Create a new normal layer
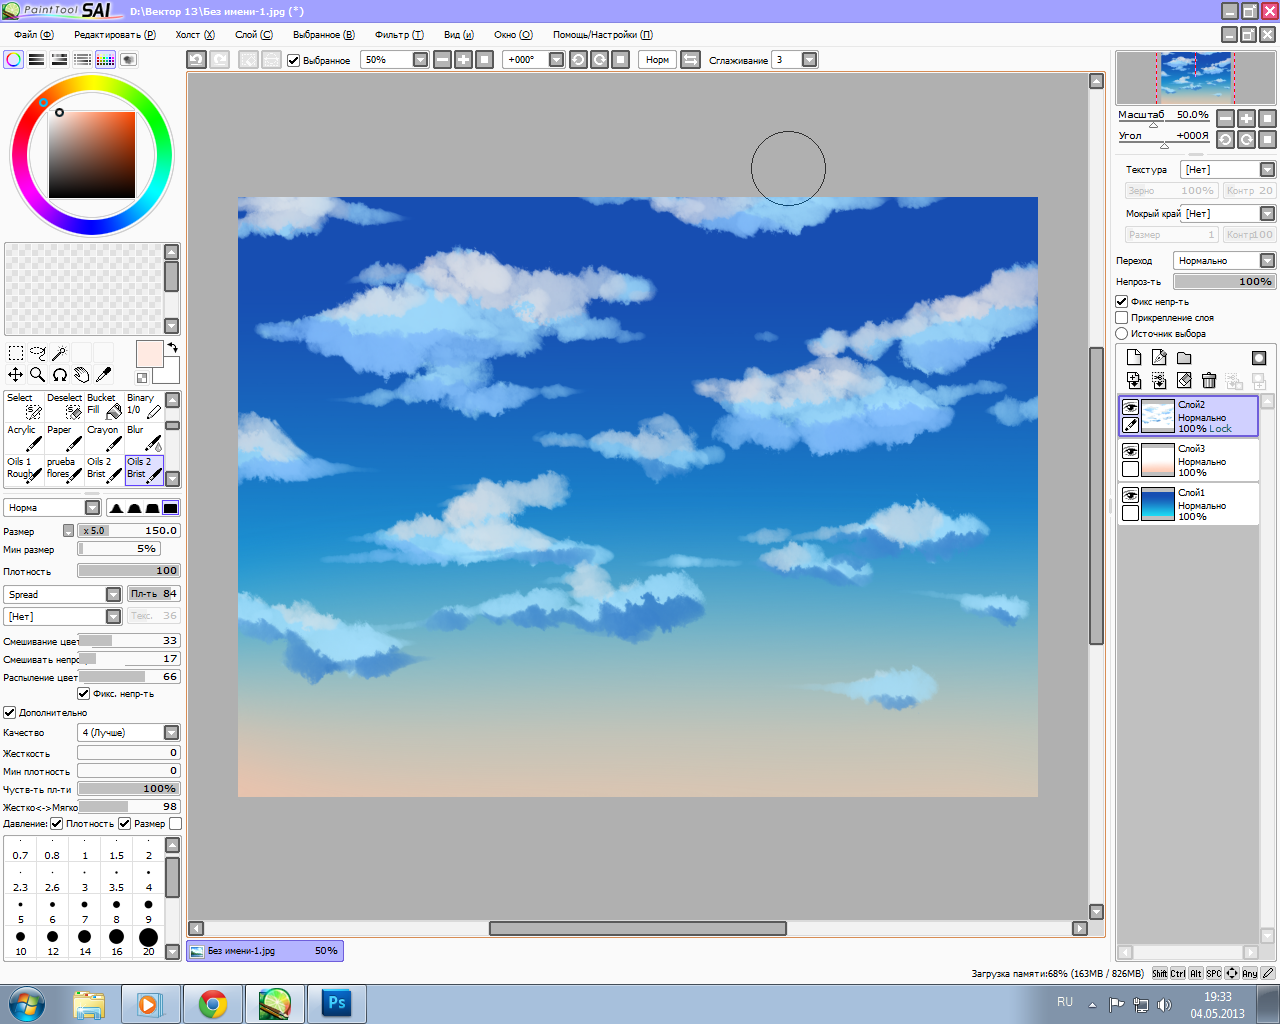Viewport: 1280px width, 1024px height. (x=1134, y=358)
